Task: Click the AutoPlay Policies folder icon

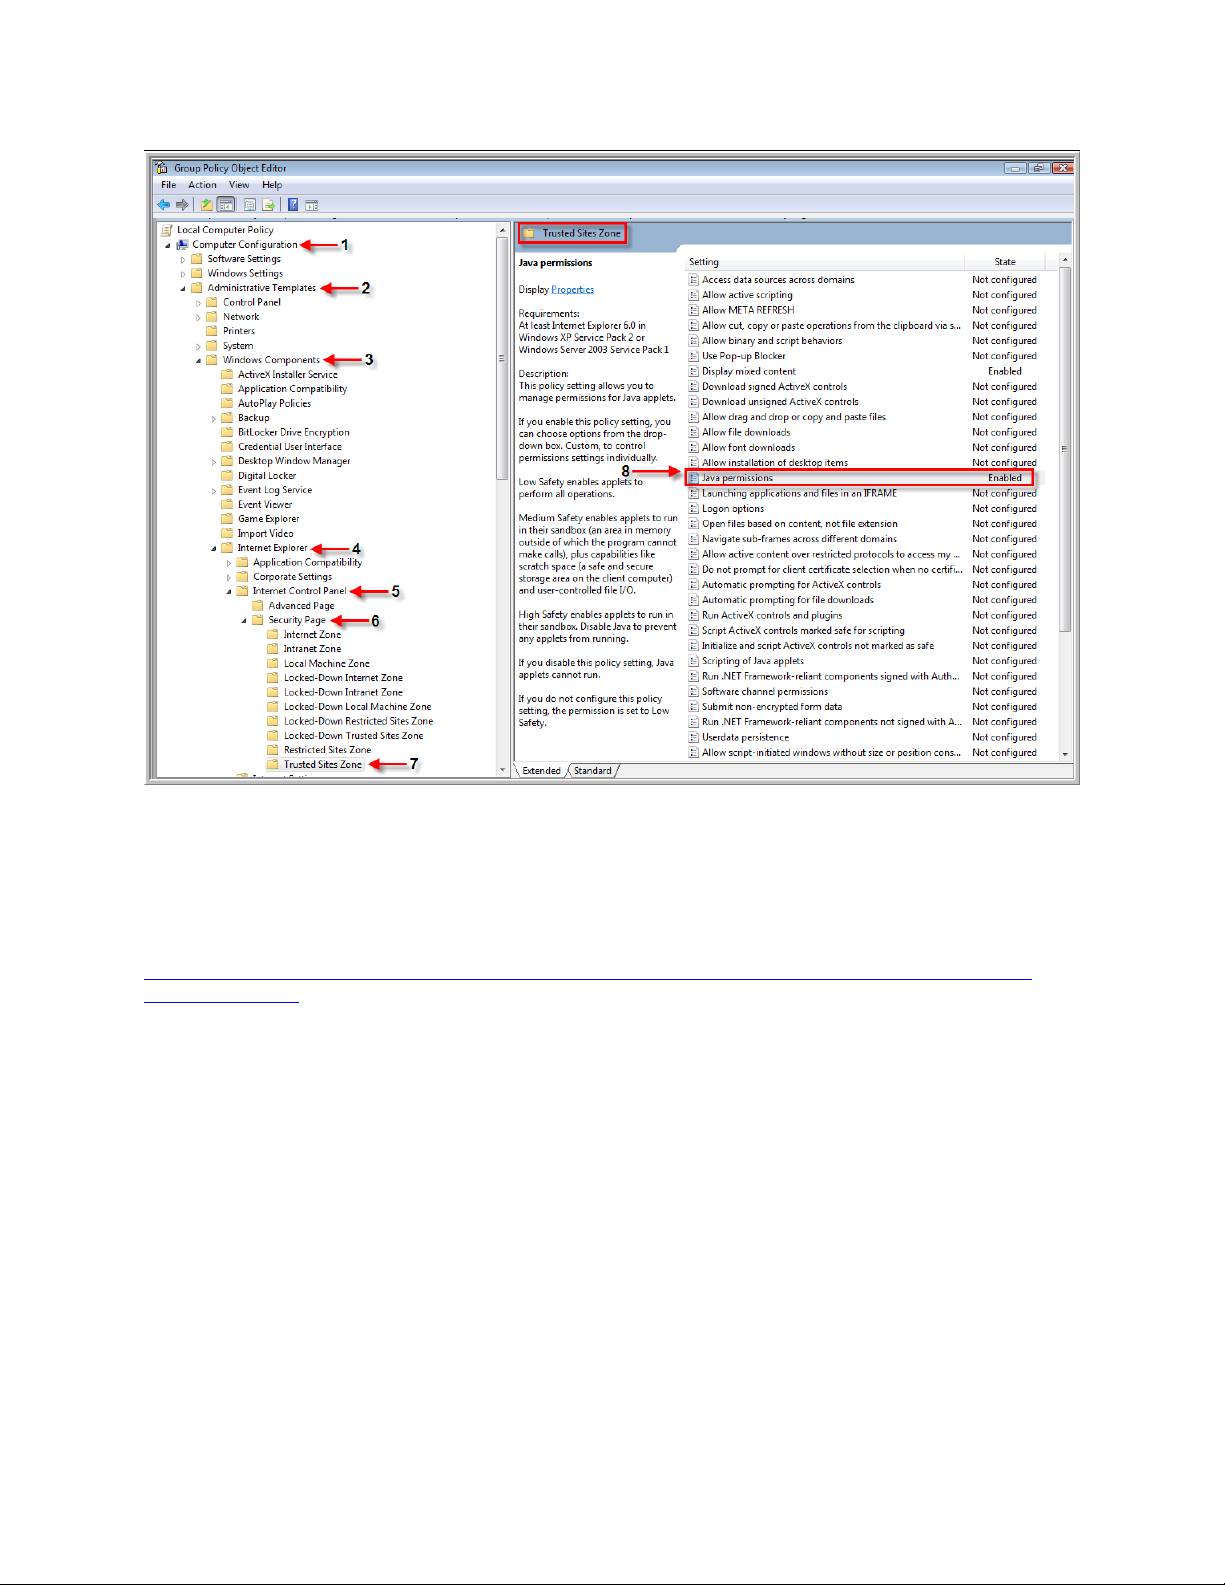Action: pos(227,403)
